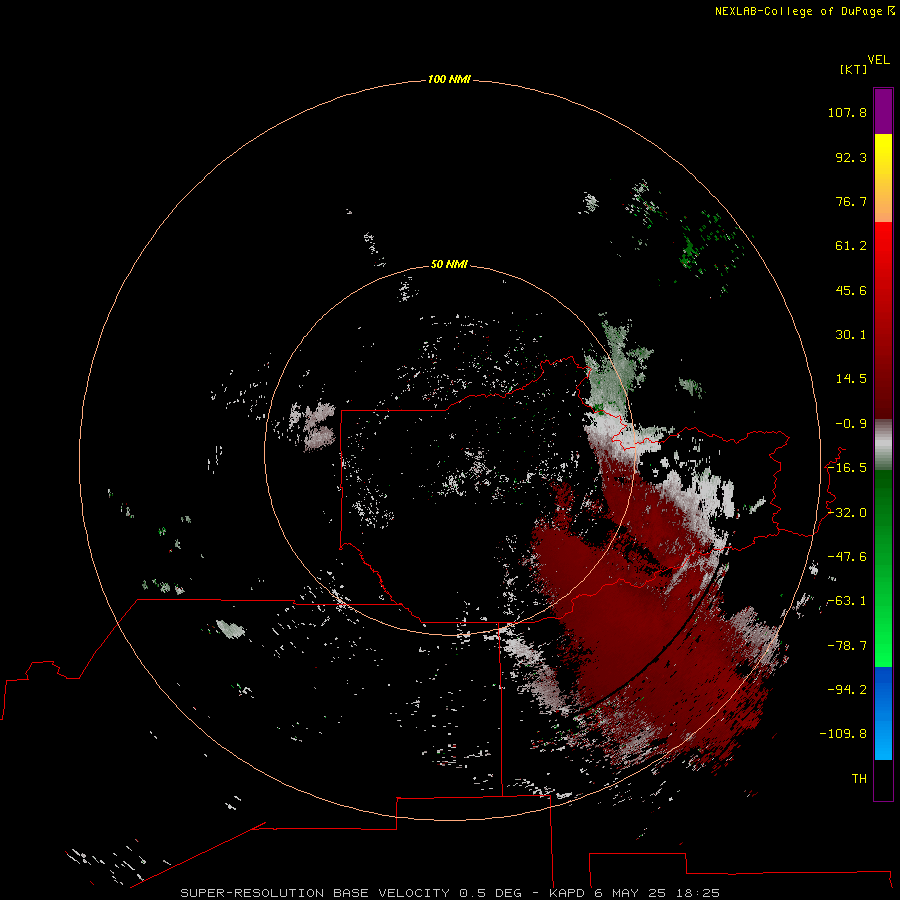This screenshot has width=900, height=900.
Task: Click the 100 NMI range ring label
Action: pos(449,79)
